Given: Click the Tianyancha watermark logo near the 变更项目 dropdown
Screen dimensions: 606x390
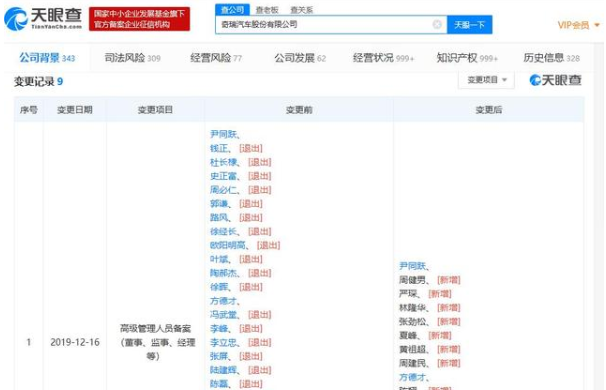Looking at the screenshot, I should [555, 80].
